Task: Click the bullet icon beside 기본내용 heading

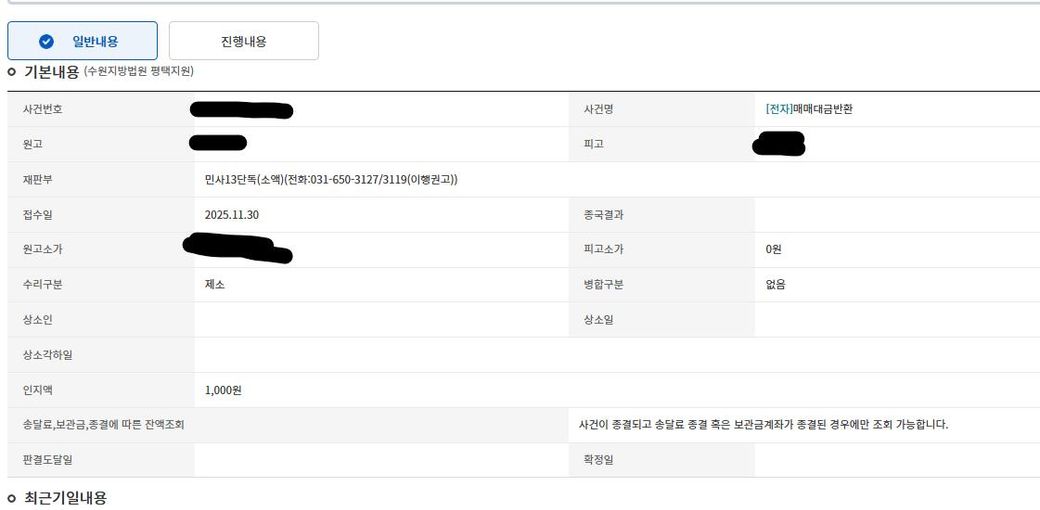Action: pyautogui.click(x=12, y=72)
